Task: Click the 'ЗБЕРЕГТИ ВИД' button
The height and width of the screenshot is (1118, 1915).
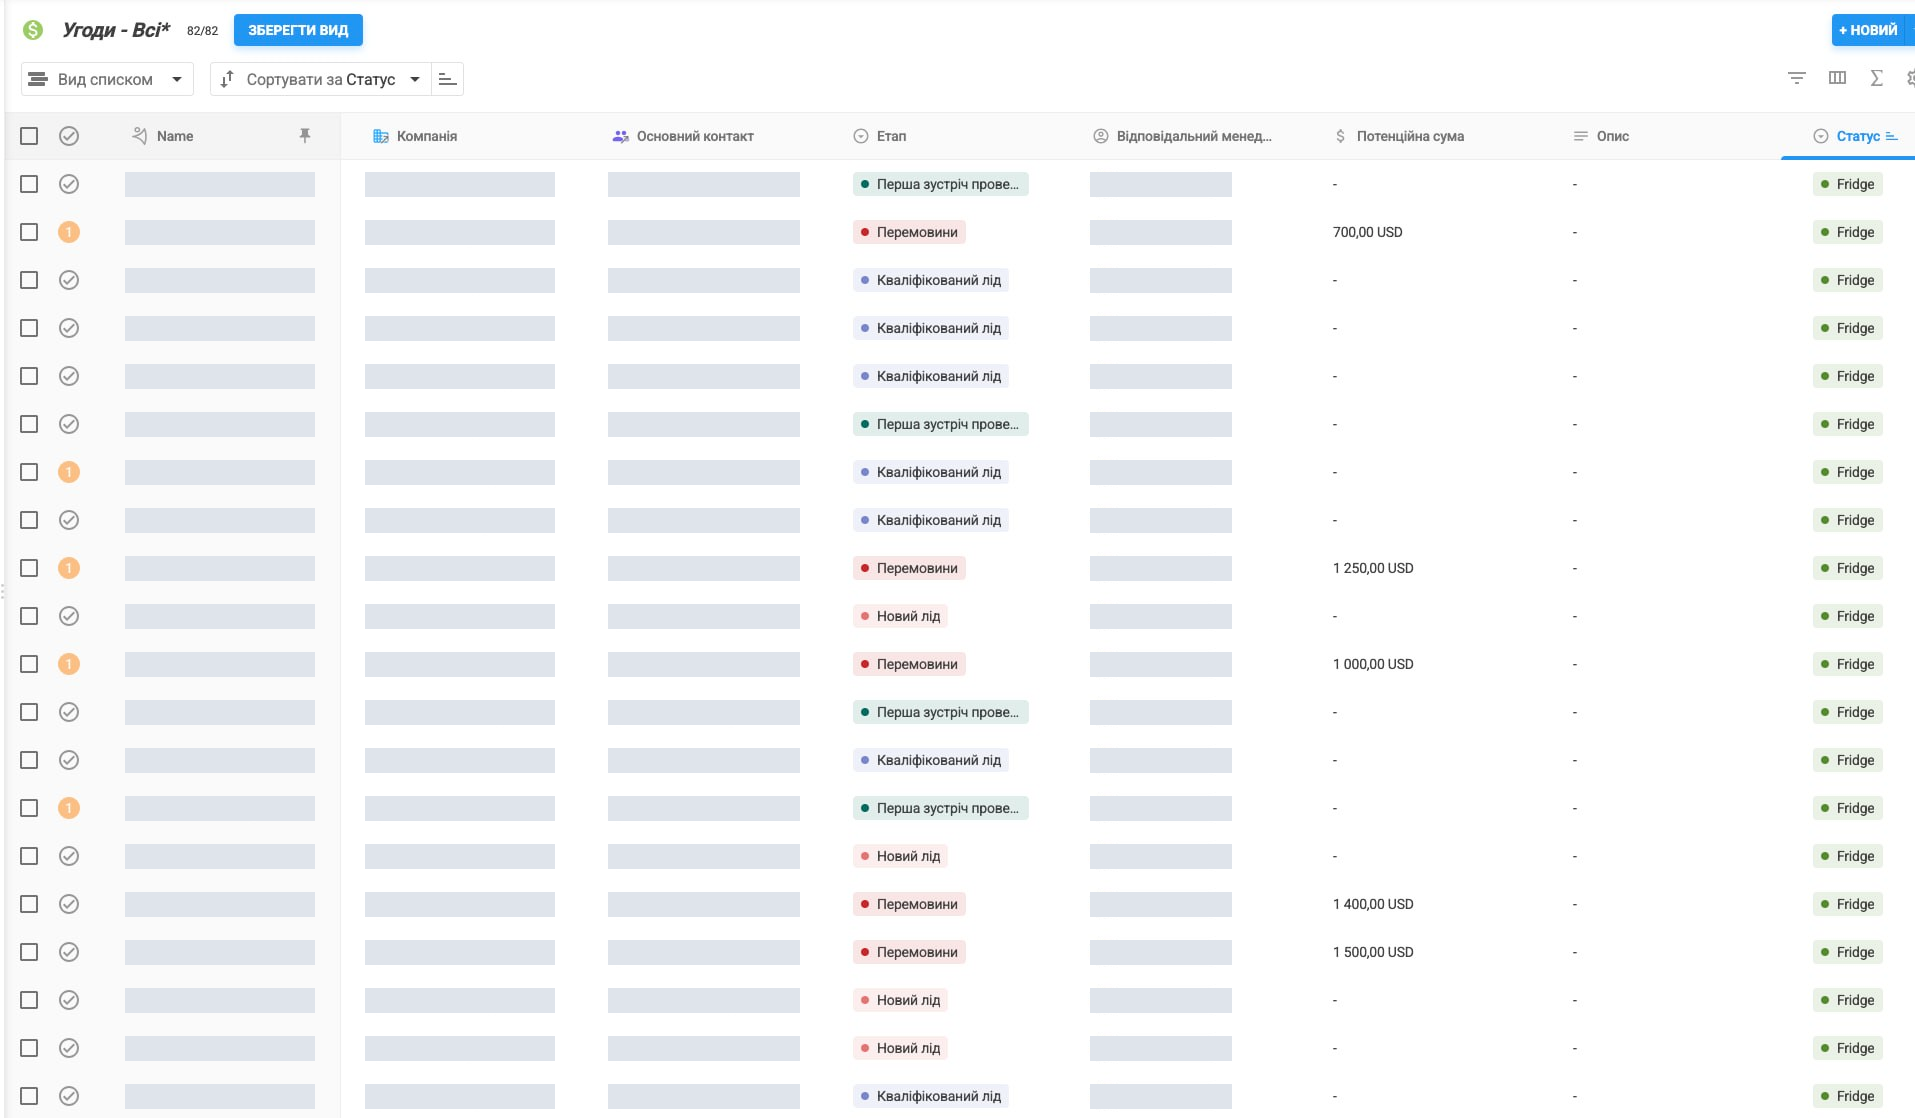Action: click(298, 30)
